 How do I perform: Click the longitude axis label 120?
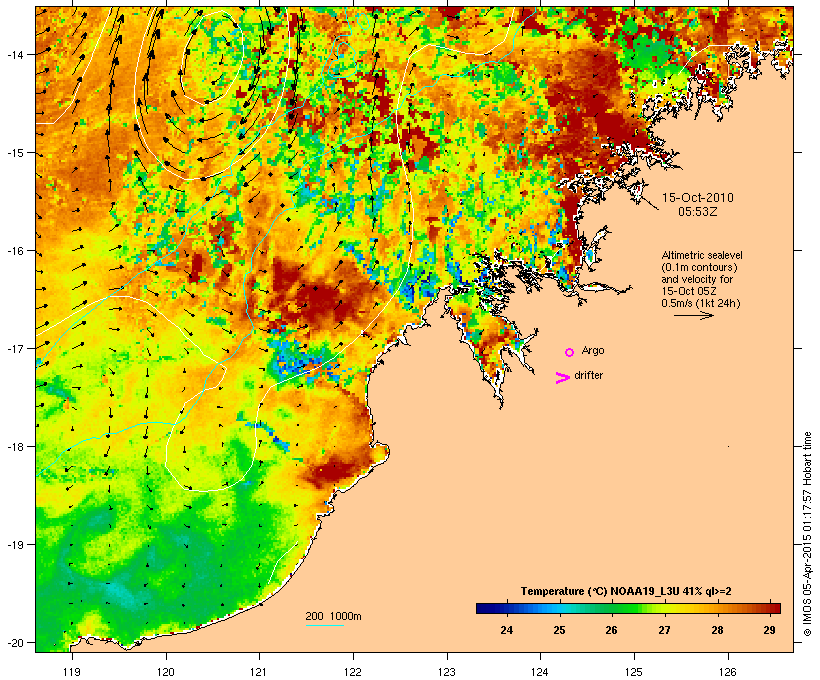(166, 672)
